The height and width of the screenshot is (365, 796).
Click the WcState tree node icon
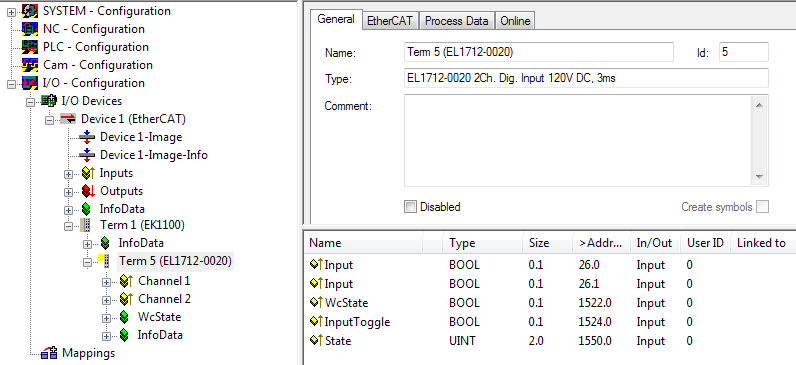[124, 317]
